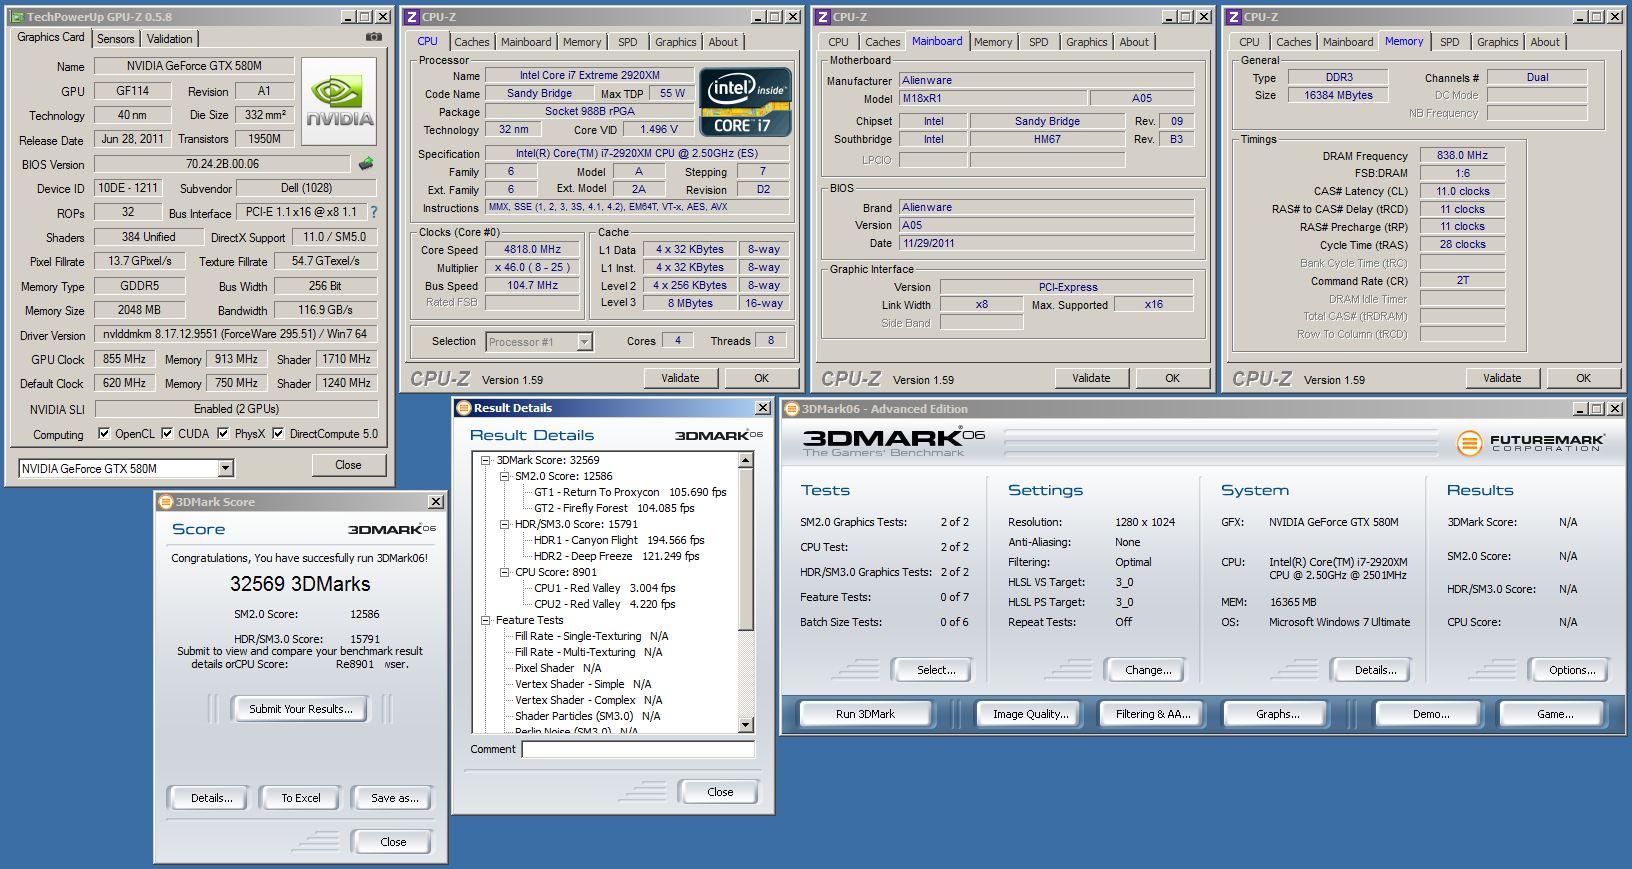Click the Comment input field

click(638, 749)
